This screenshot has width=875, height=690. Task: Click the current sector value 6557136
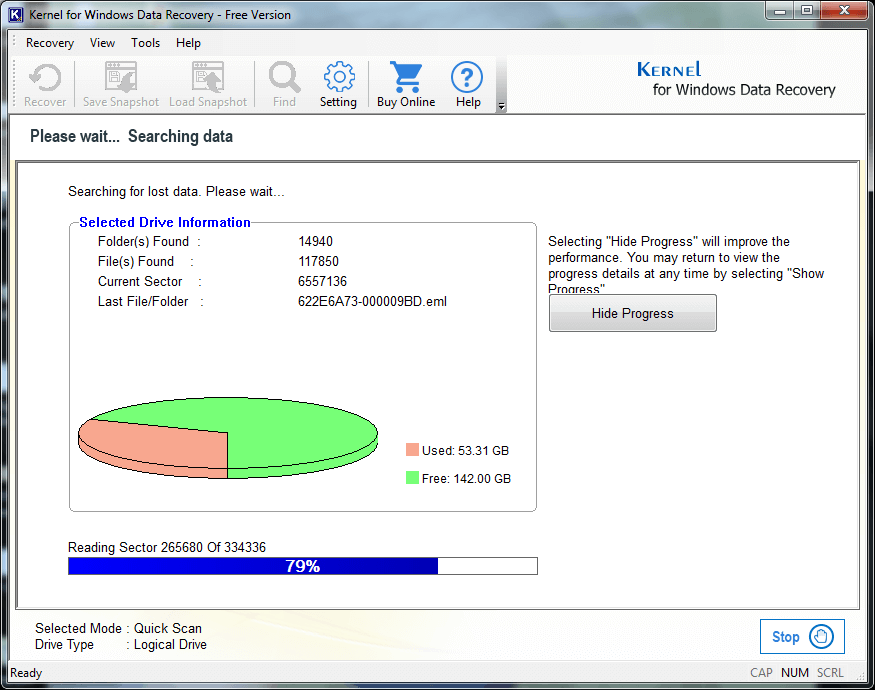pos(322,281)
